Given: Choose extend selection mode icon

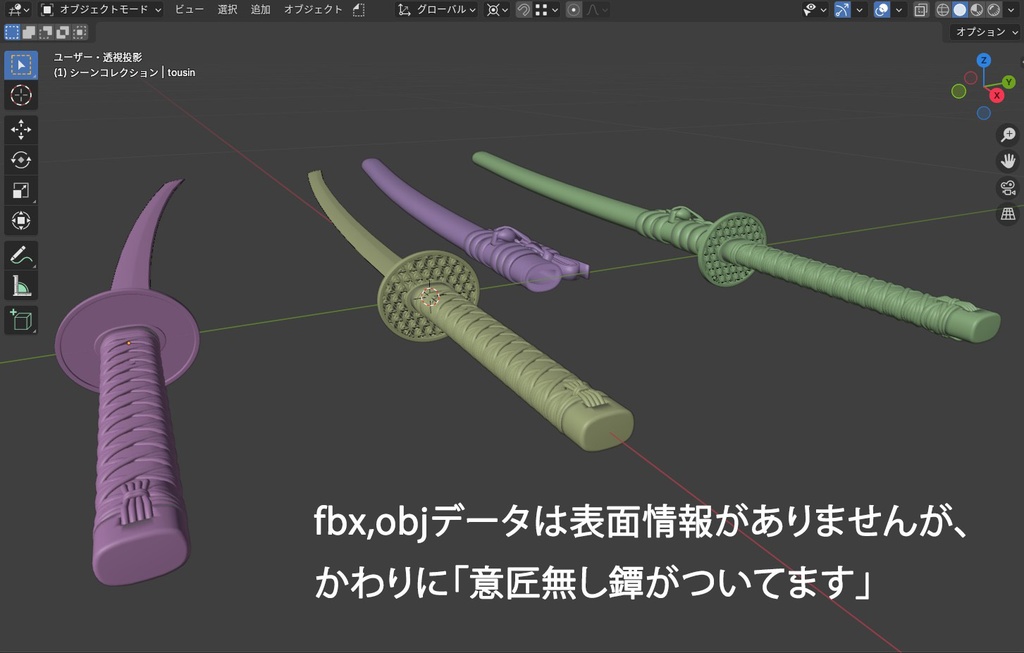Looking at the screenshot, I should tap(29, 32).
